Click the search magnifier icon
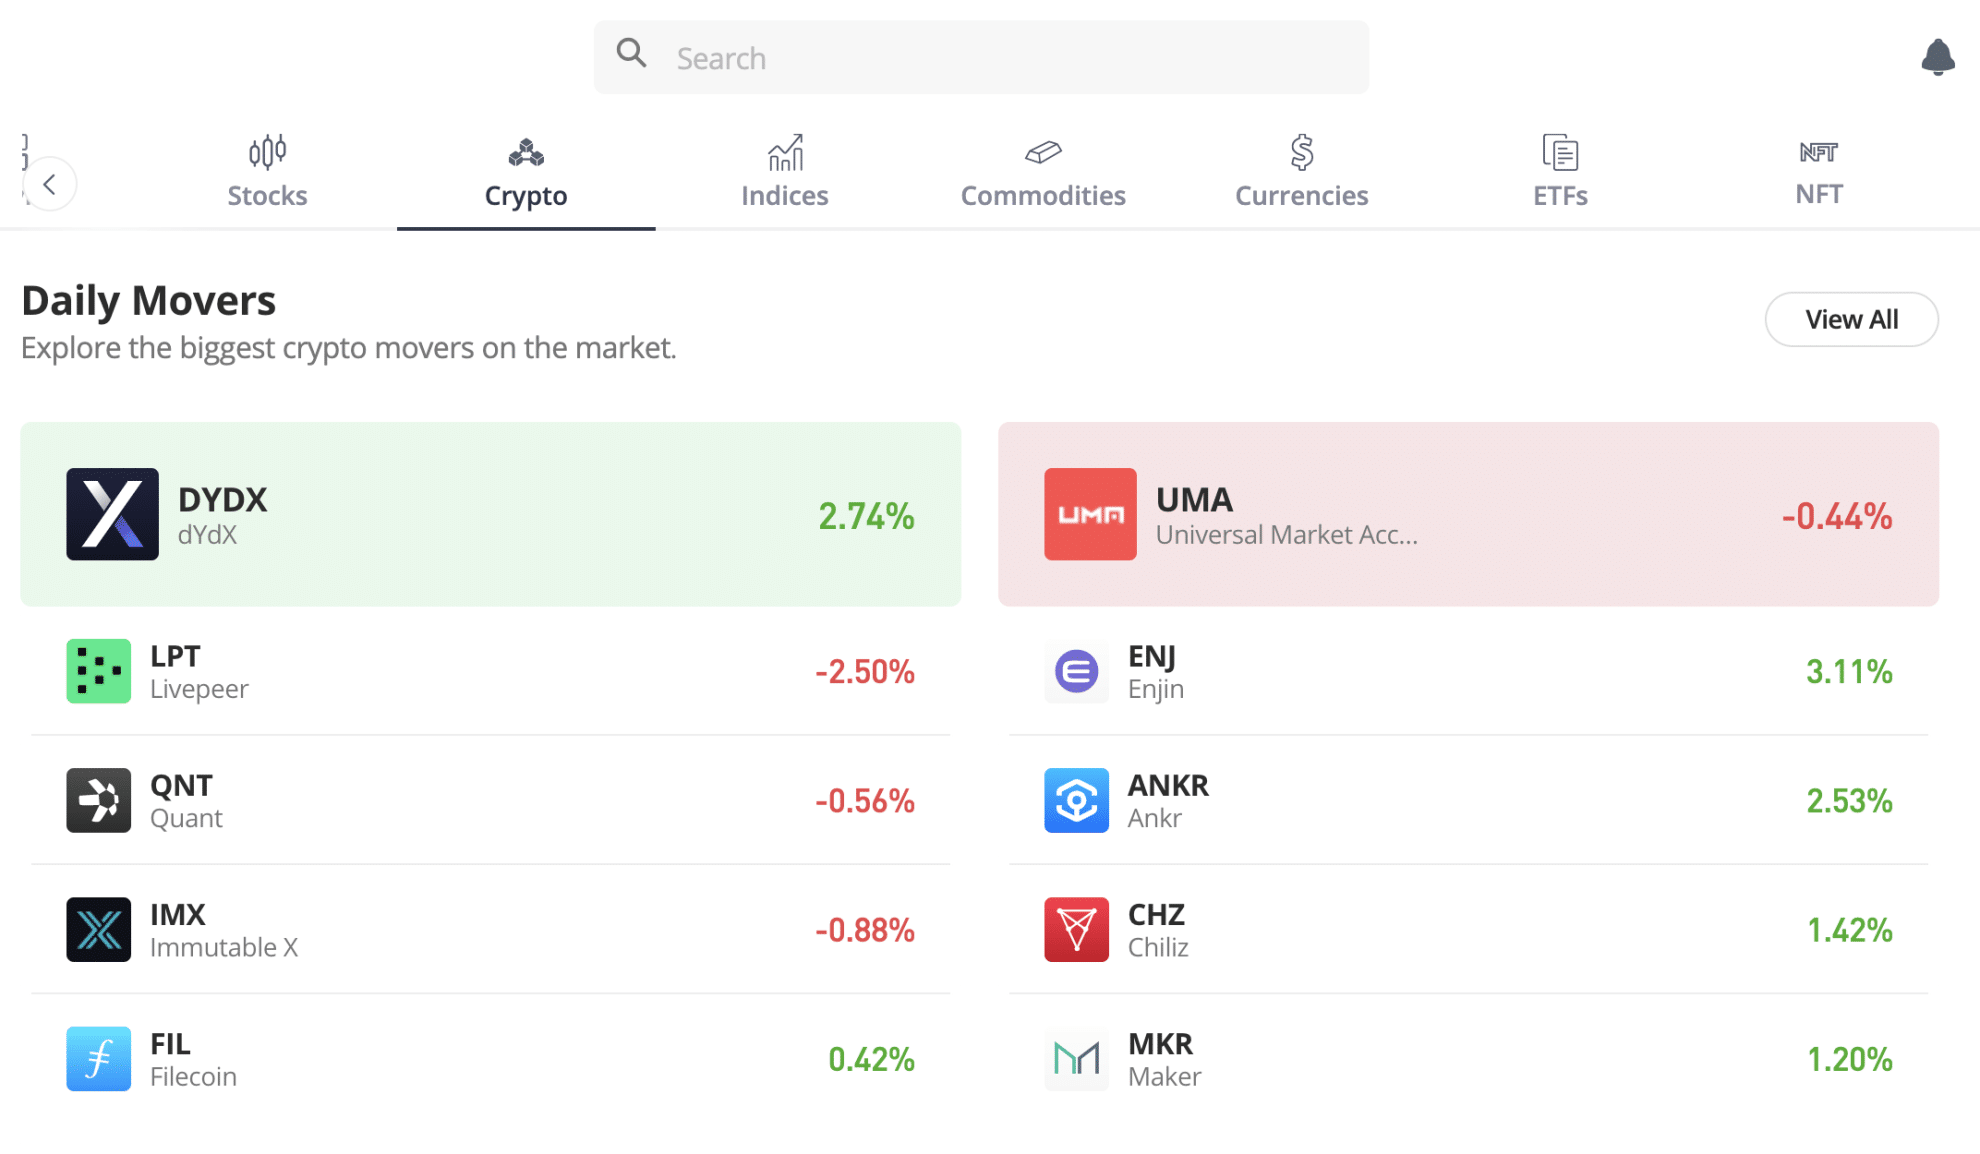 [631, 52]
